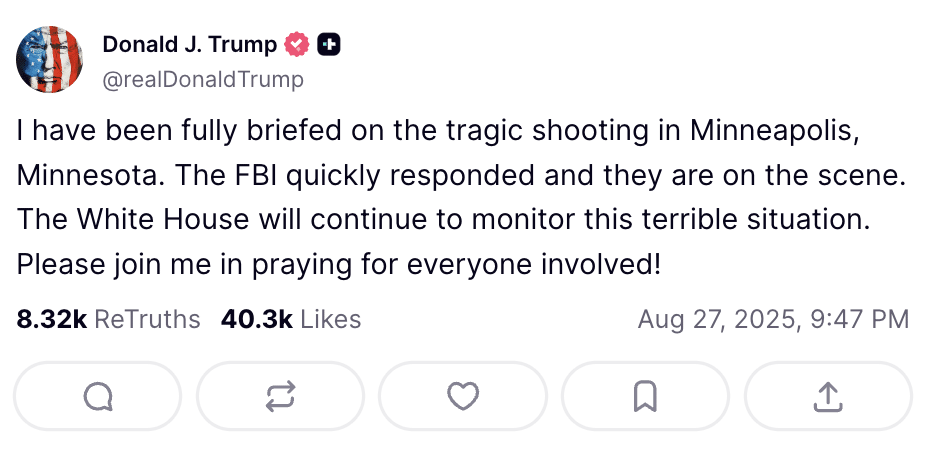
Task: Click the word "Minneapolis" in the post
Action: point(775,132)
